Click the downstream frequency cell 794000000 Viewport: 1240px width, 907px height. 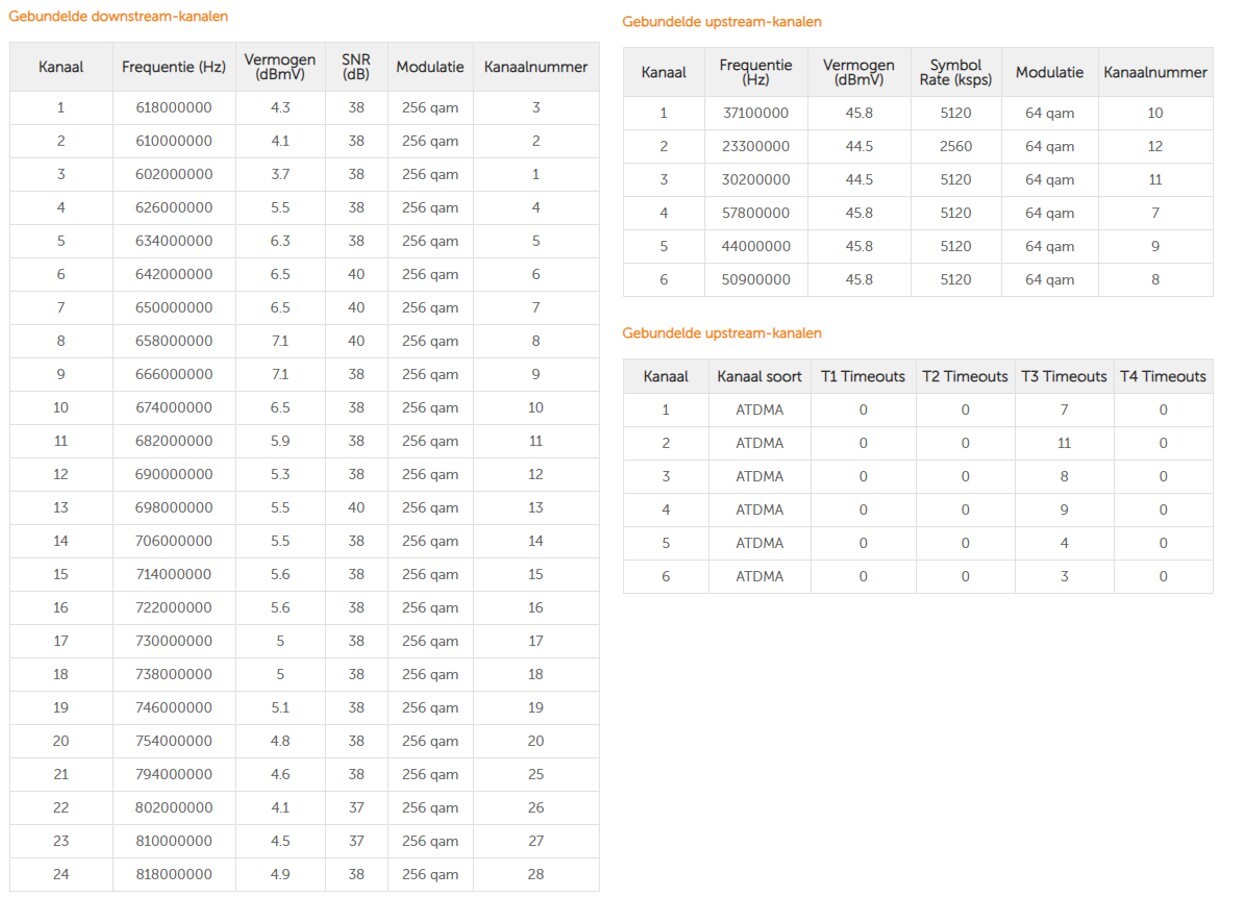174,774
